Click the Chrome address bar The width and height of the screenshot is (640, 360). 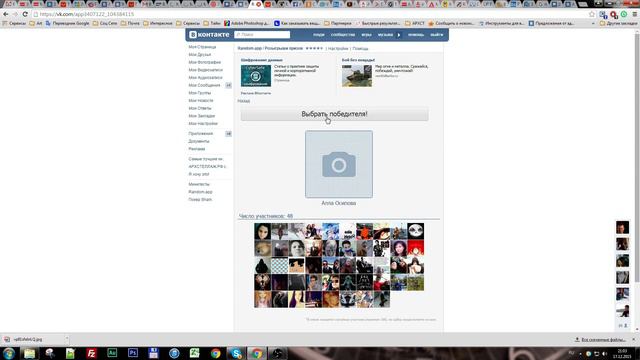[310, 14]
